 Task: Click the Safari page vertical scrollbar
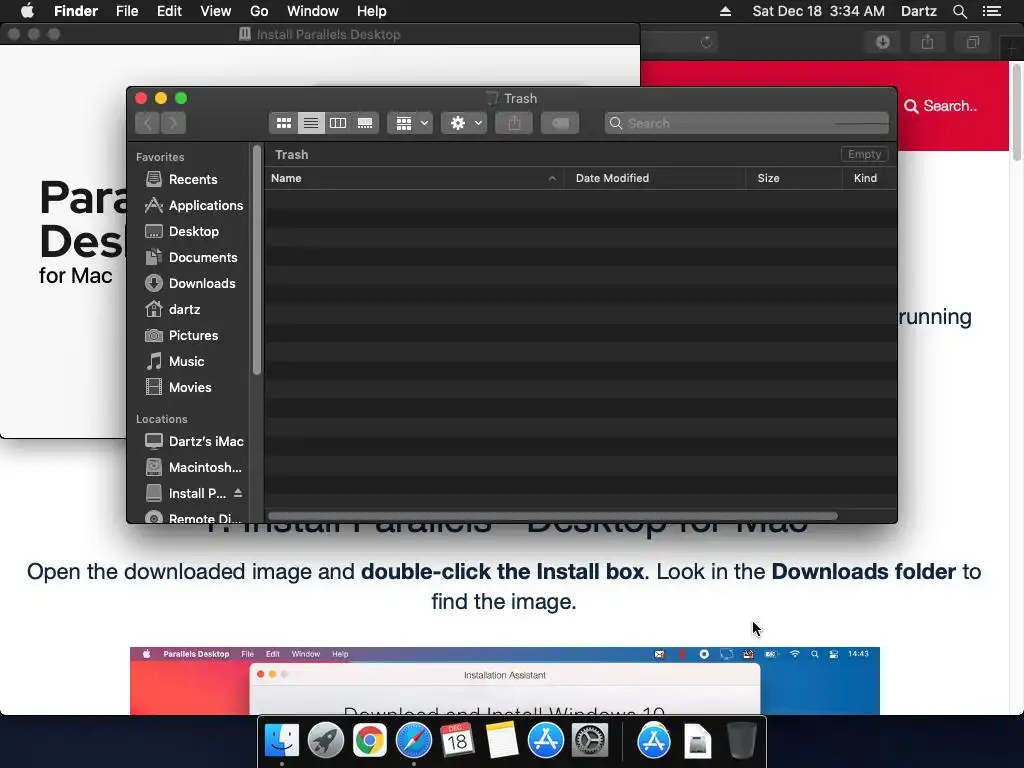1017,112
